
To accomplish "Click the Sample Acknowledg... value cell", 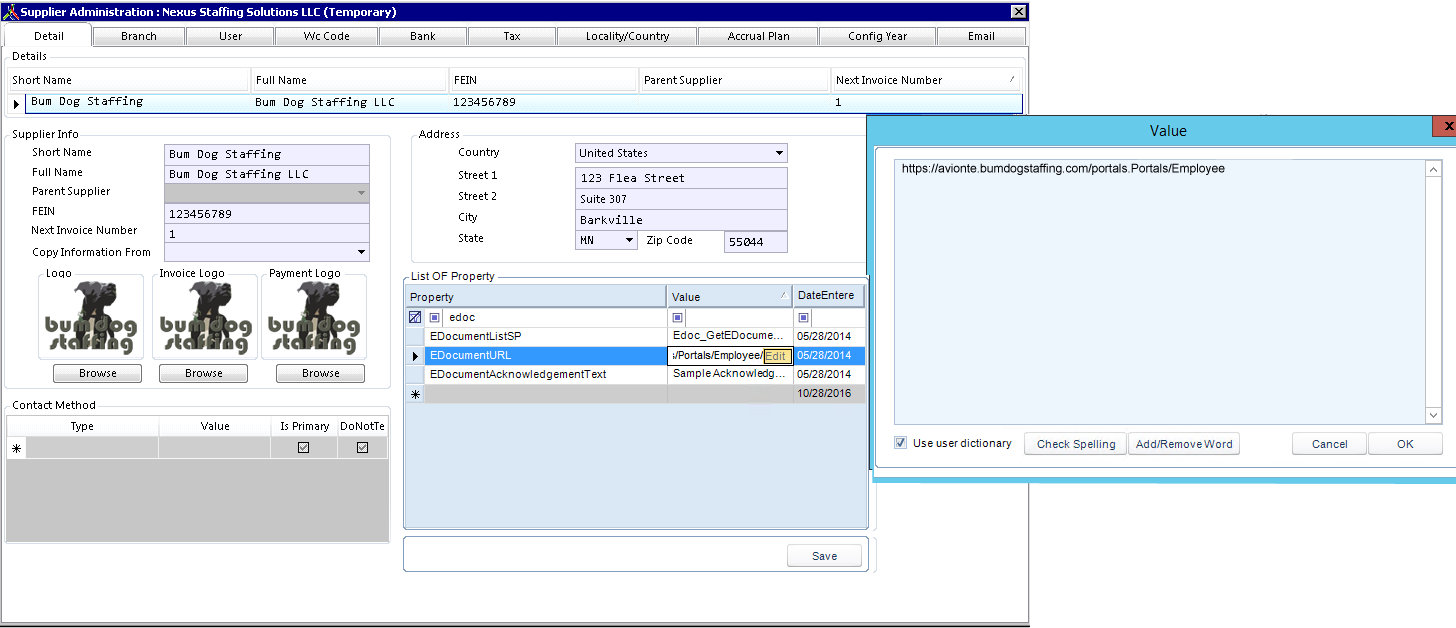I will pyautogui.click(x=730, y=375).
